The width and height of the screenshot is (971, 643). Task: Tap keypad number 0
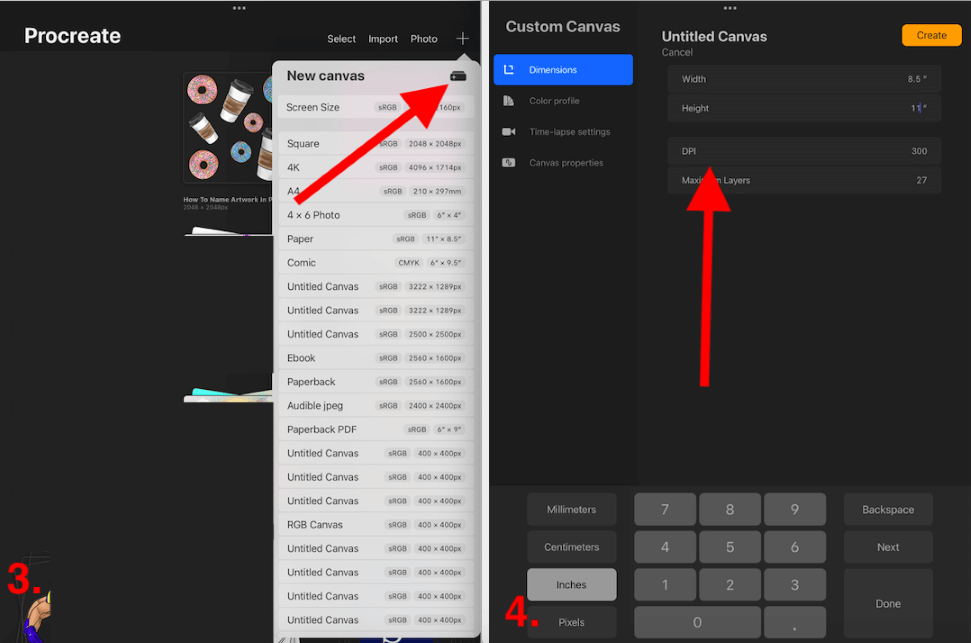697,622
